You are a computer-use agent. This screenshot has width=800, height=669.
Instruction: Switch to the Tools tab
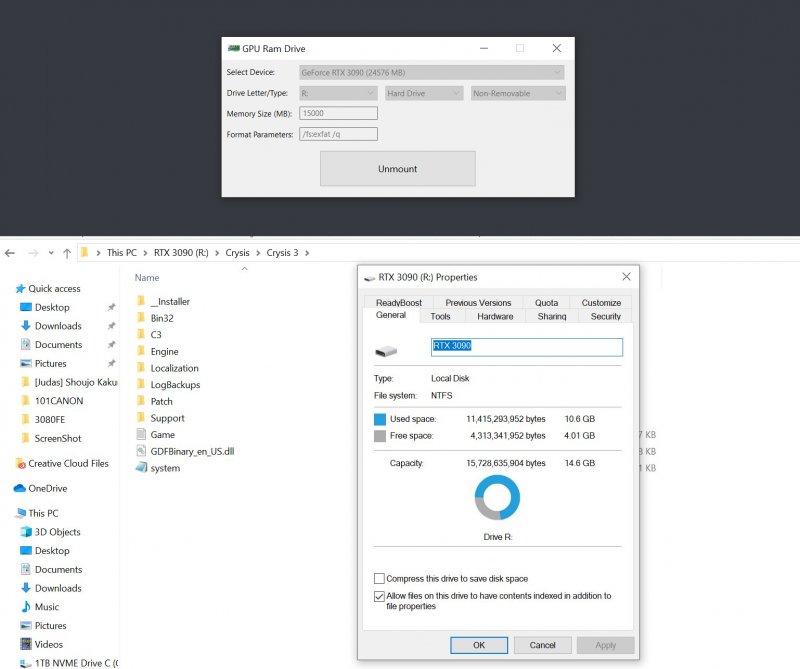point(440,316)
